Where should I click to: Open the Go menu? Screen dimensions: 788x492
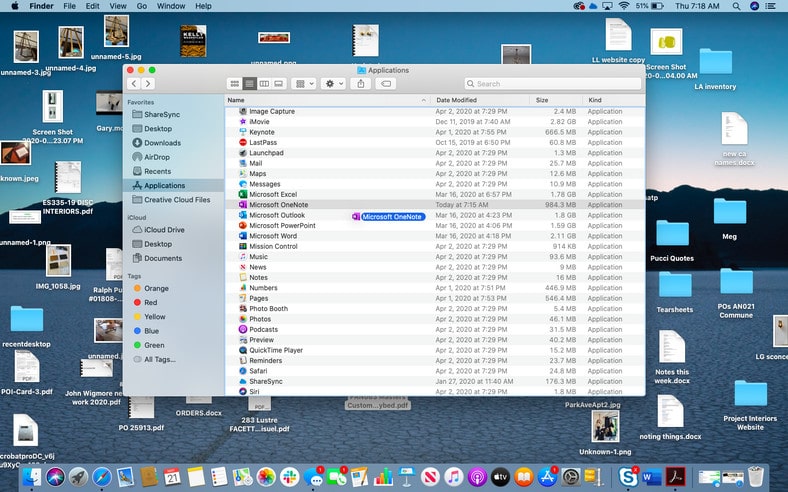click(142, 6)
